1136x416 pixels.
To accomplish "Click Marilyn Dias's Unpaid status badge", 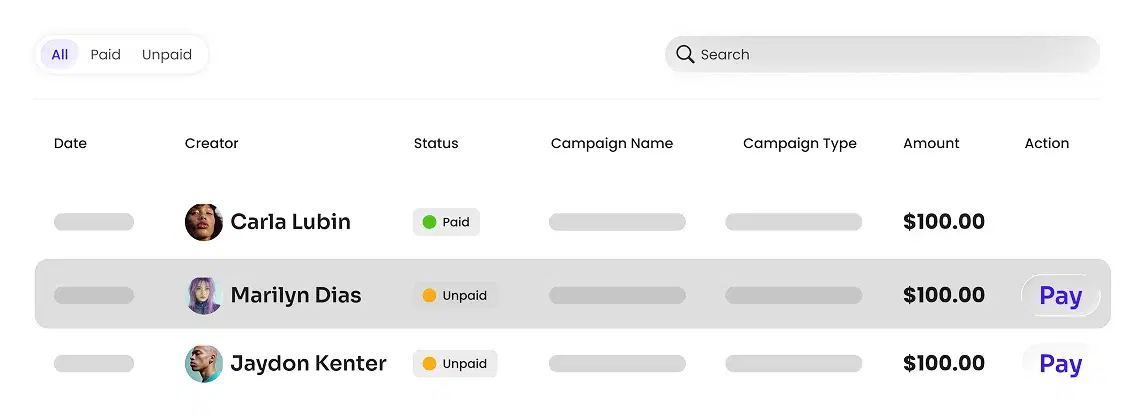I will [455, 295].
